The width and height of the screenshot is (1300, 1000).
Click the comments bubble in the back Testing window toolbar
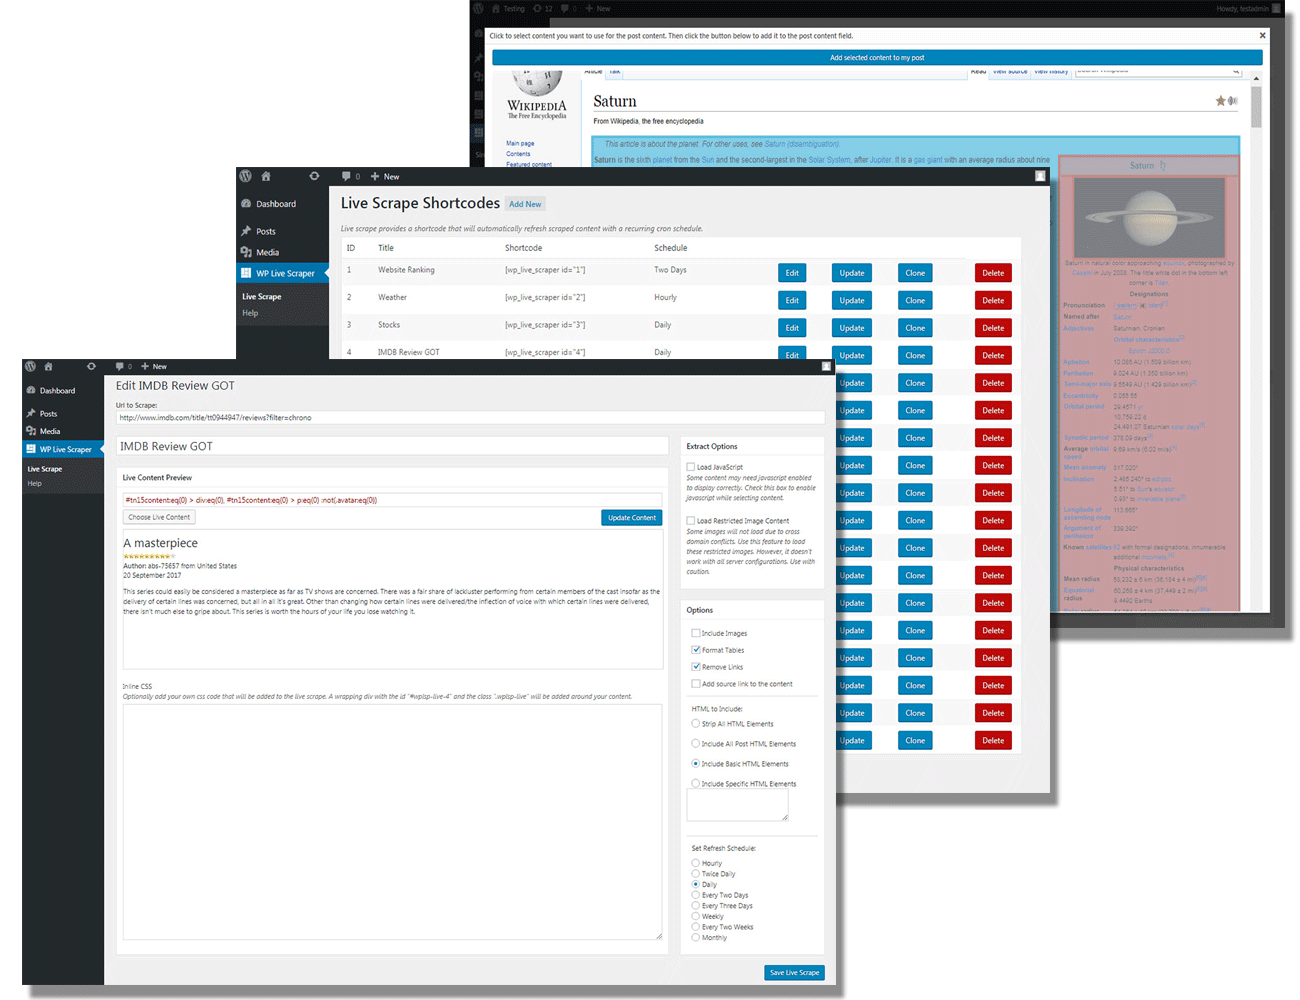pos(565,8)
